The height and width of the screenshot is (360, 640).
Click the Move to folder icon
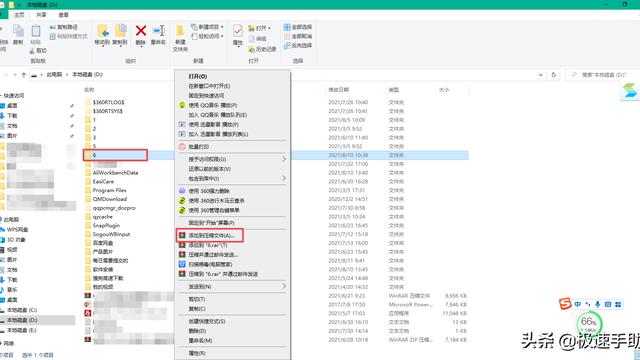tap(102, 31)
